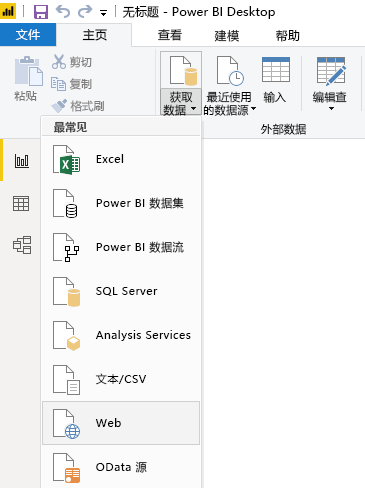Switch to the 主页 ribbon tab
Viewport: 365px width, 488px height.
pos(95,35)
